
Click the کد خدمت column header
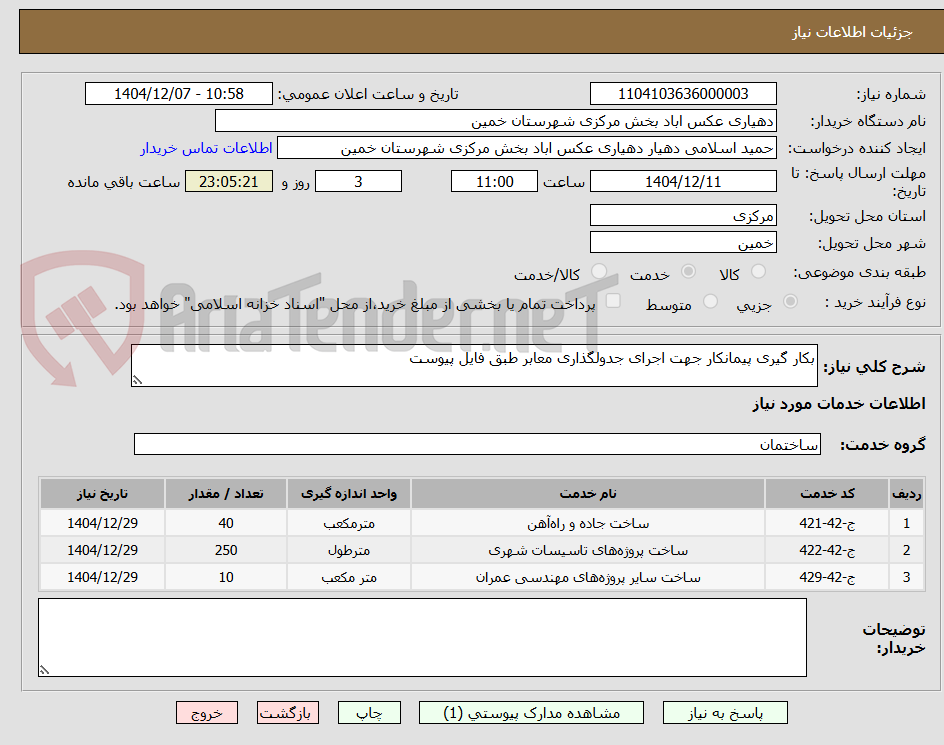[827, 494]
